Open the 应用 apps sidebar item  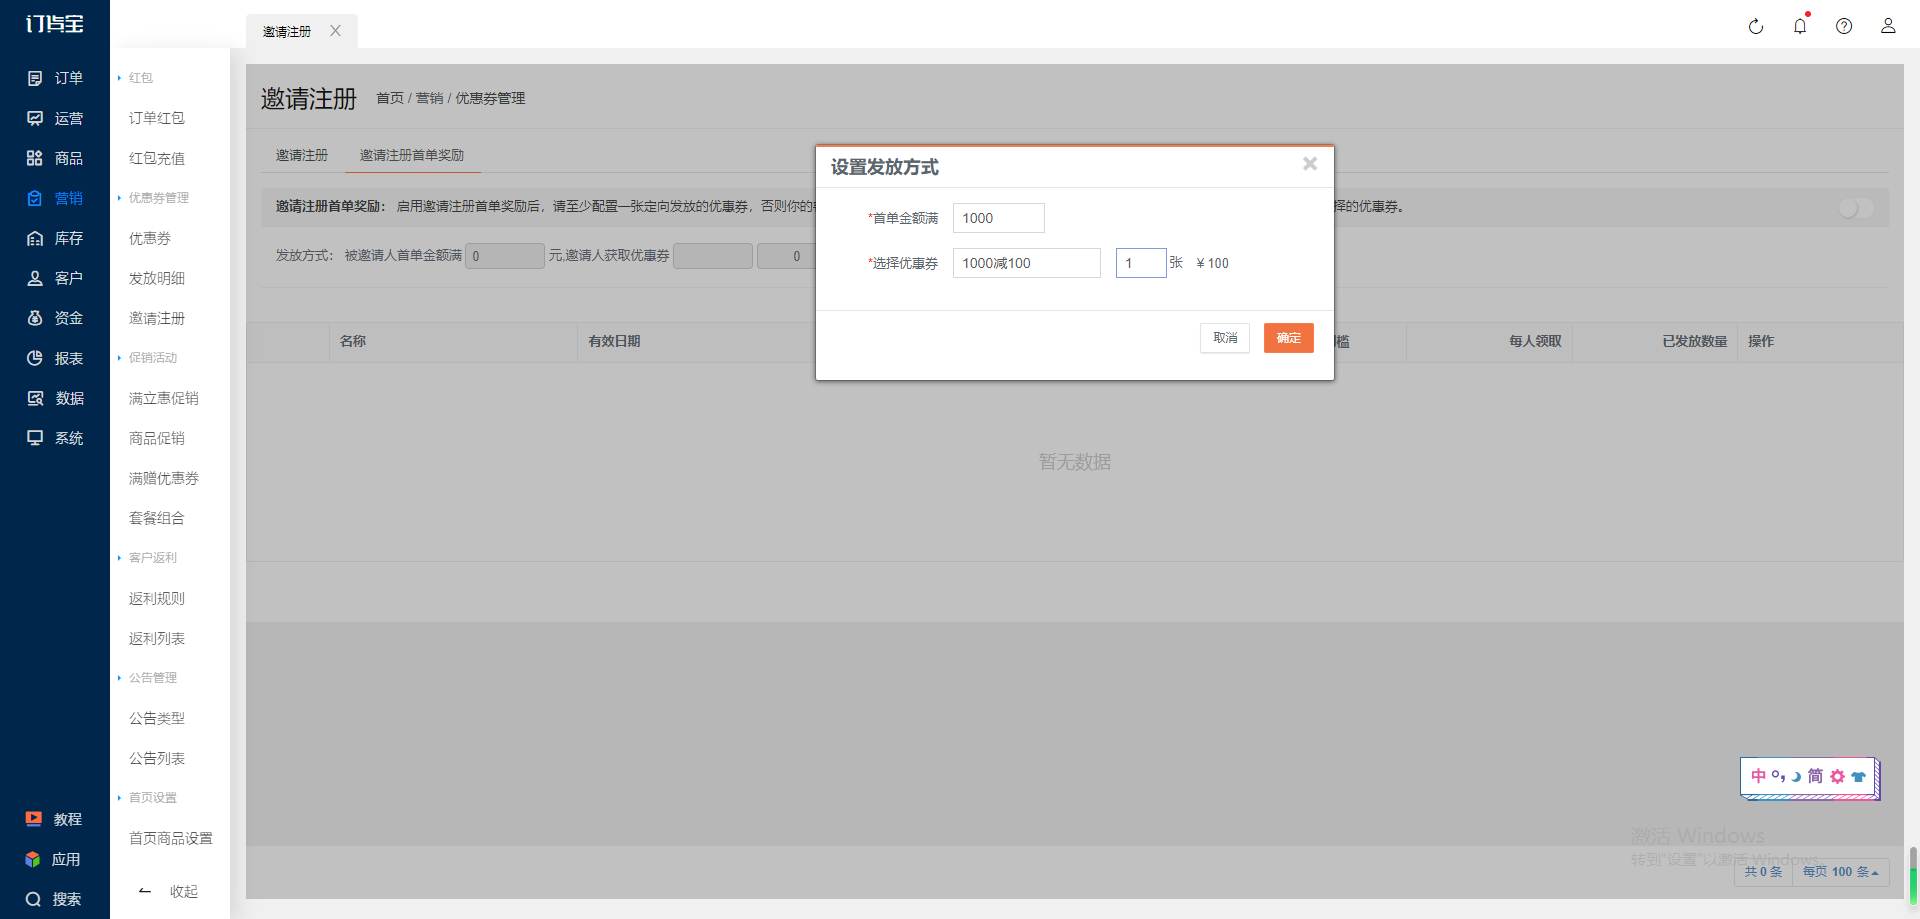[x=53, y=859]
